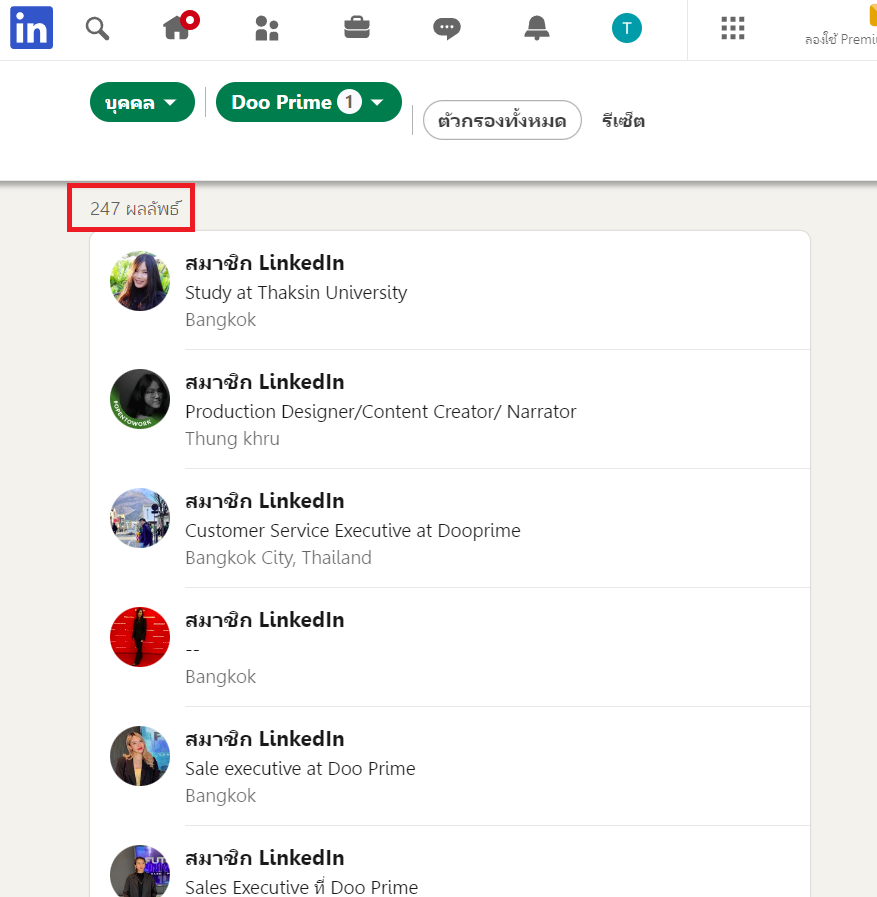This screenshot has height=897, width=877.
Task: Click the red profile photo thumbnail
Action: (x=140, y=637)
